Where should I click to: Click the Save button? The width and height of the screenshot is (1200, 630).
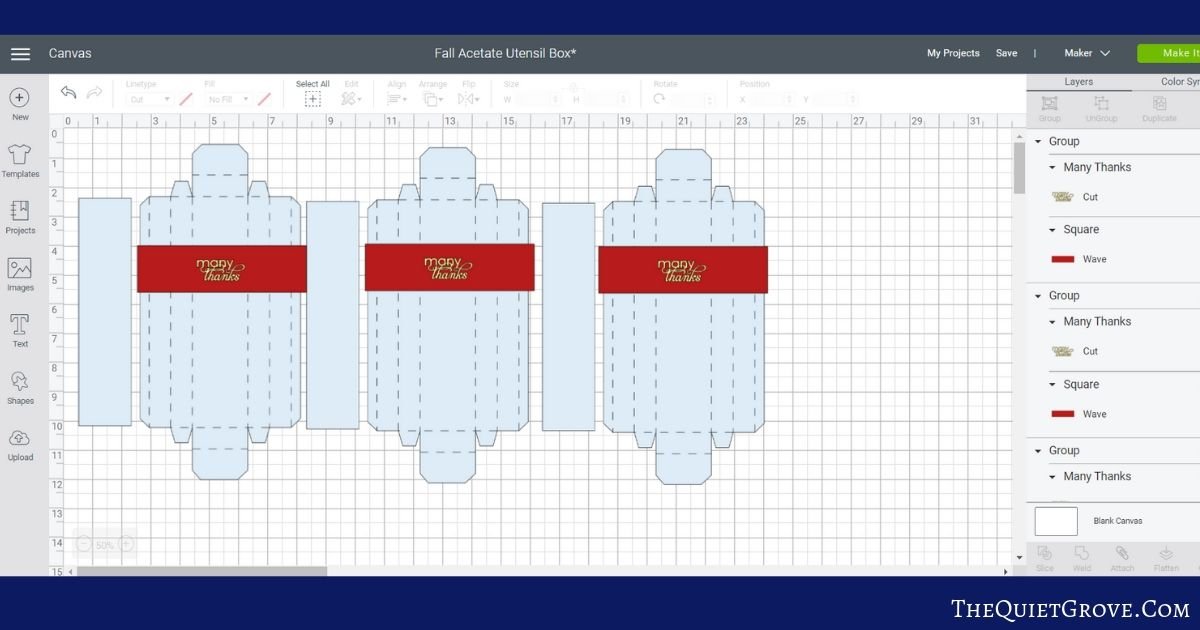(1006, 53)
